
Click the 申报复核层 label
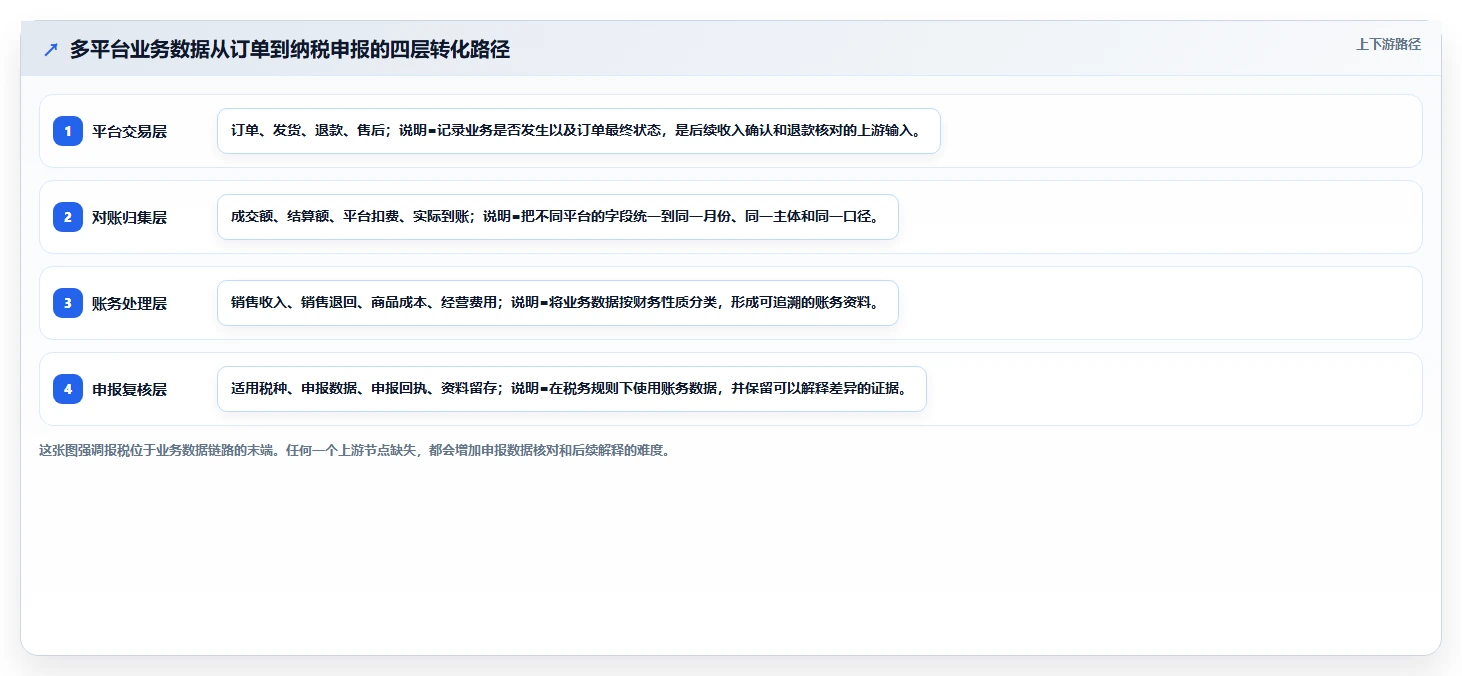click(129, 389)
